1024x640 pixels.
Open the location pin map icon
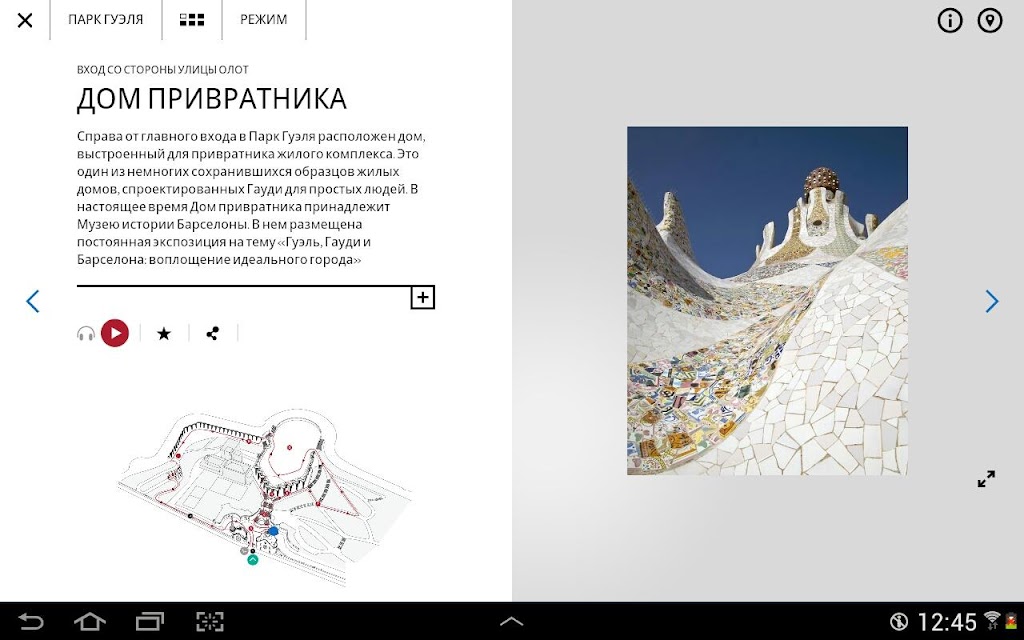tap(990, 20)
